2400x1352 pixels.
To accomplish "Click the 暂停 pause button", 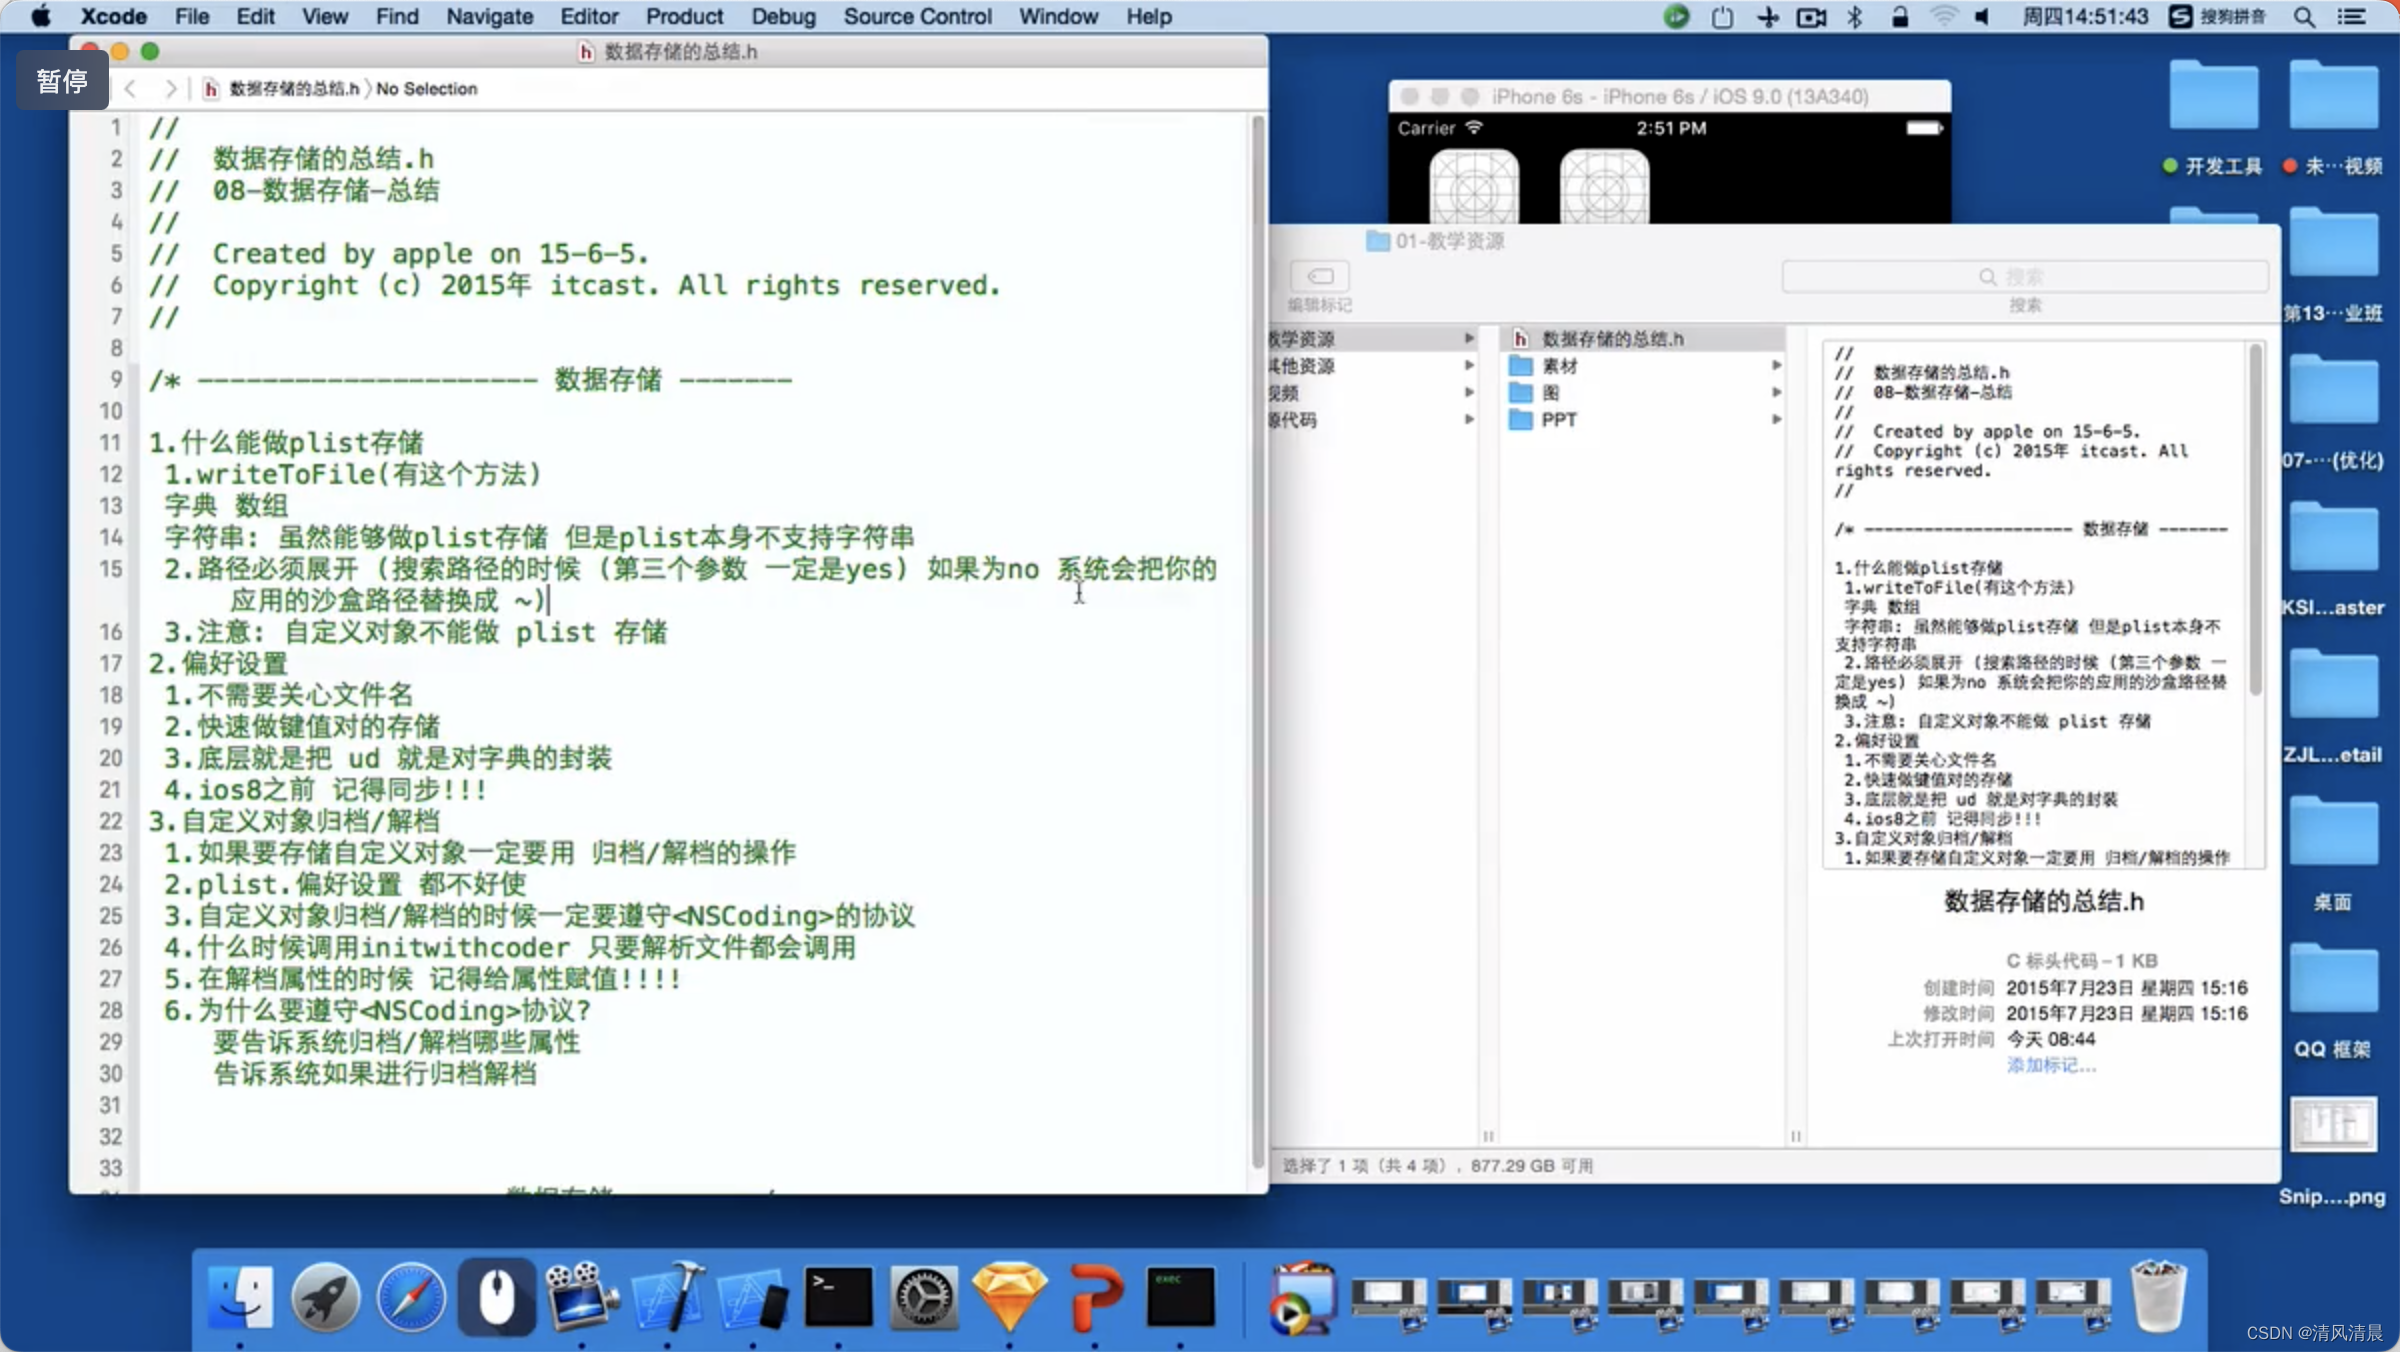I will 62,80.
